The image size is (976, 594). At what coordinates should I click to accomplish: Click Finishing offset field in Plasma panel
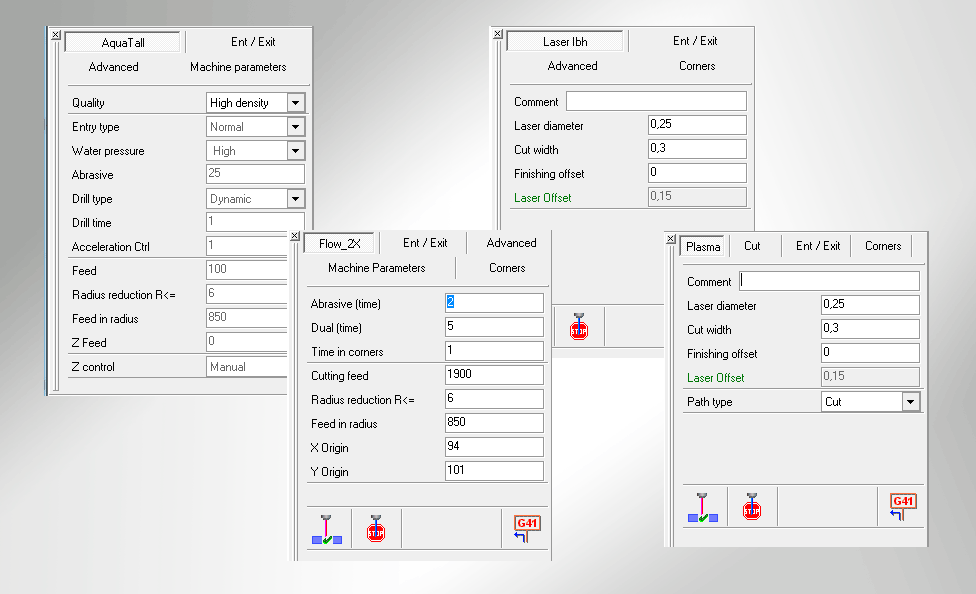pyautogui.click(x=870, y=353)
